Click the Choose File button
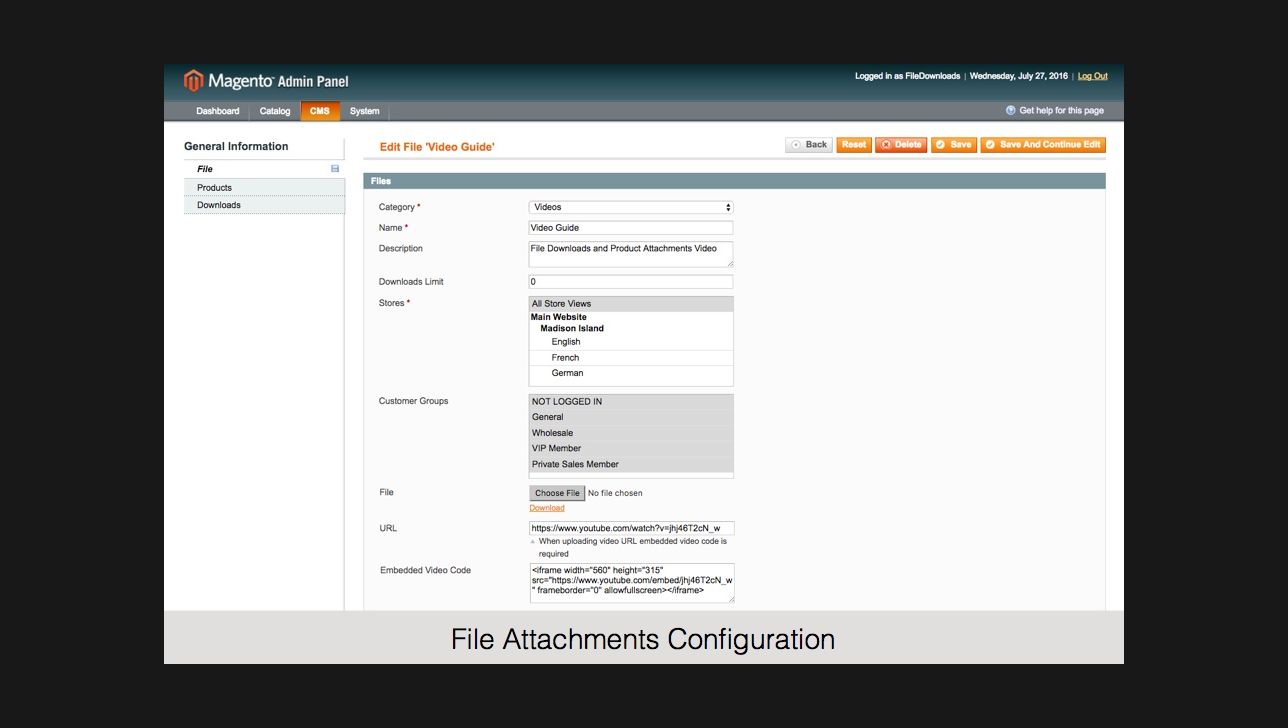 [557, 493]
